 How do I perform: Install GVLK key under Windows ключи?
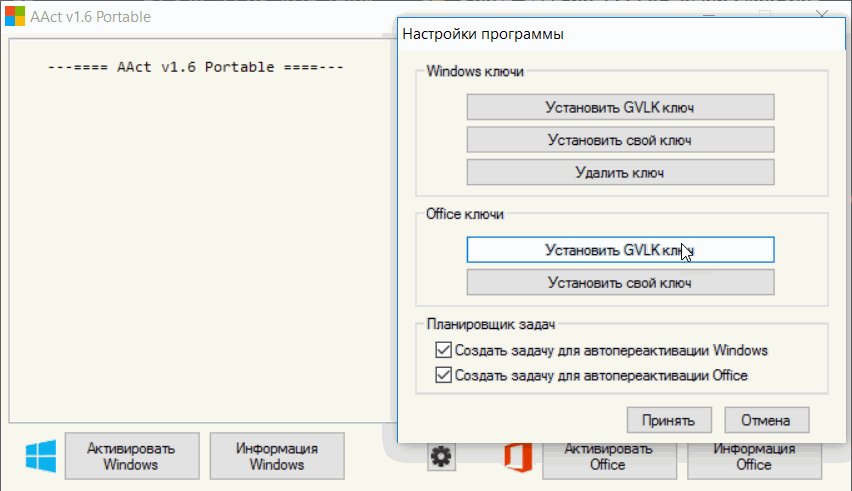(620, 107)
